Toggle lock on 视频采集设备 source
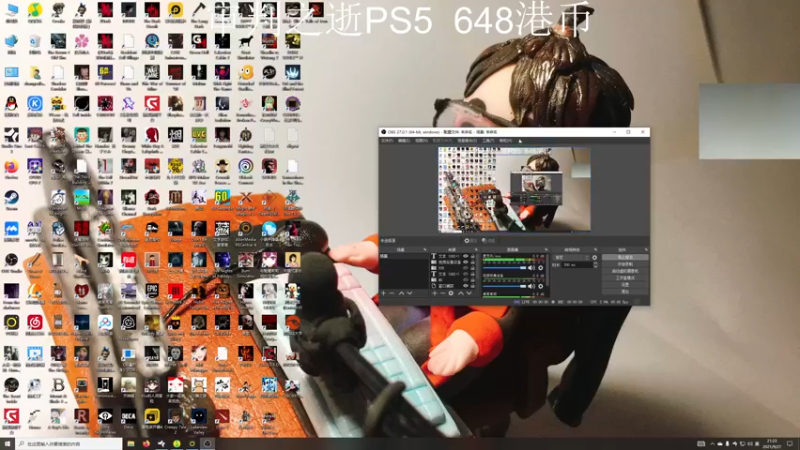This screenshot has width=800, height=450. pyautogui.click(x=473, y=262)
